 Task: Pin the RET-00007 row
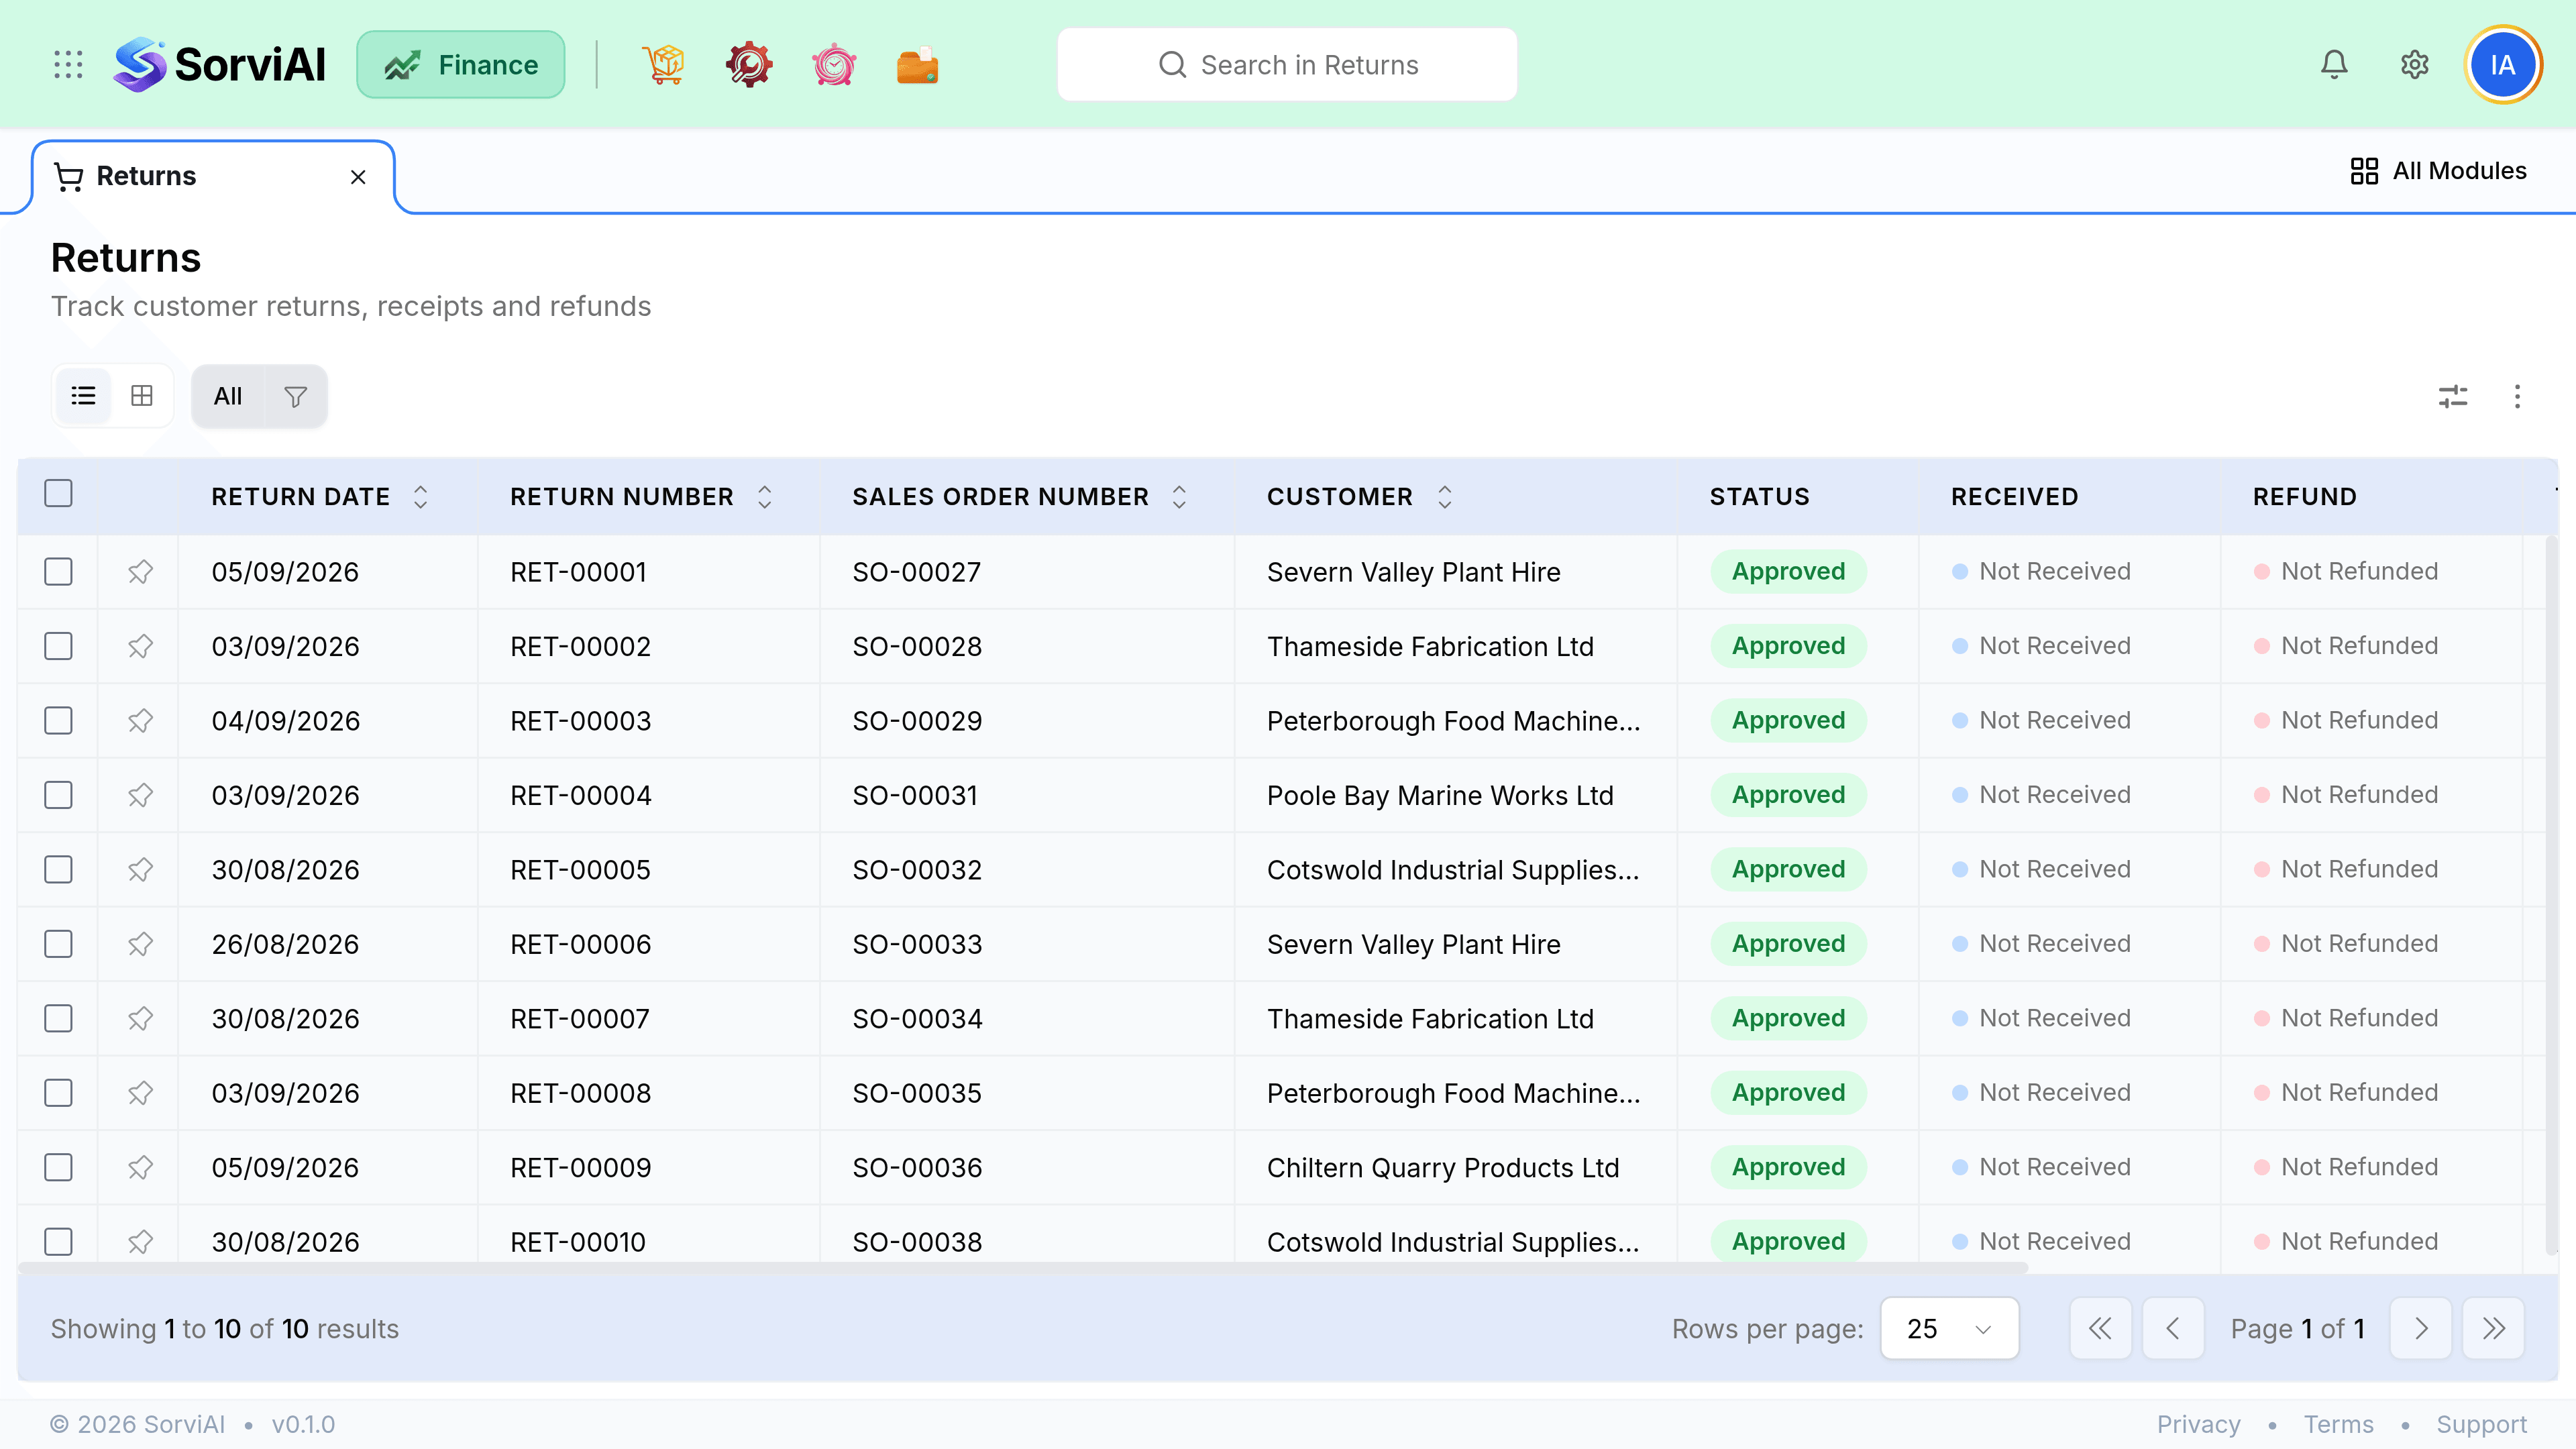pos(140,1019)
